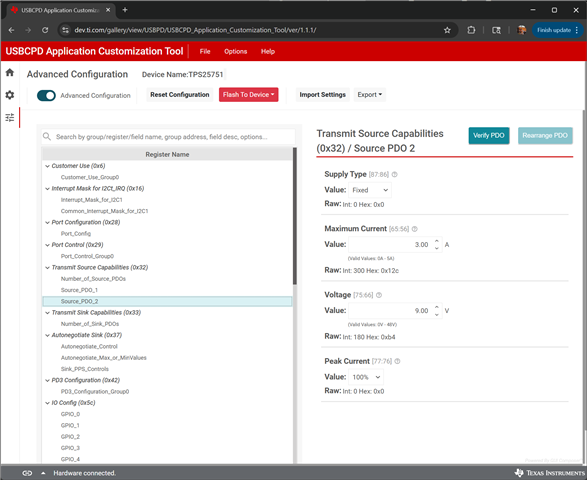Collapse the Customer Use (0x6) group

tap(47, 166)
